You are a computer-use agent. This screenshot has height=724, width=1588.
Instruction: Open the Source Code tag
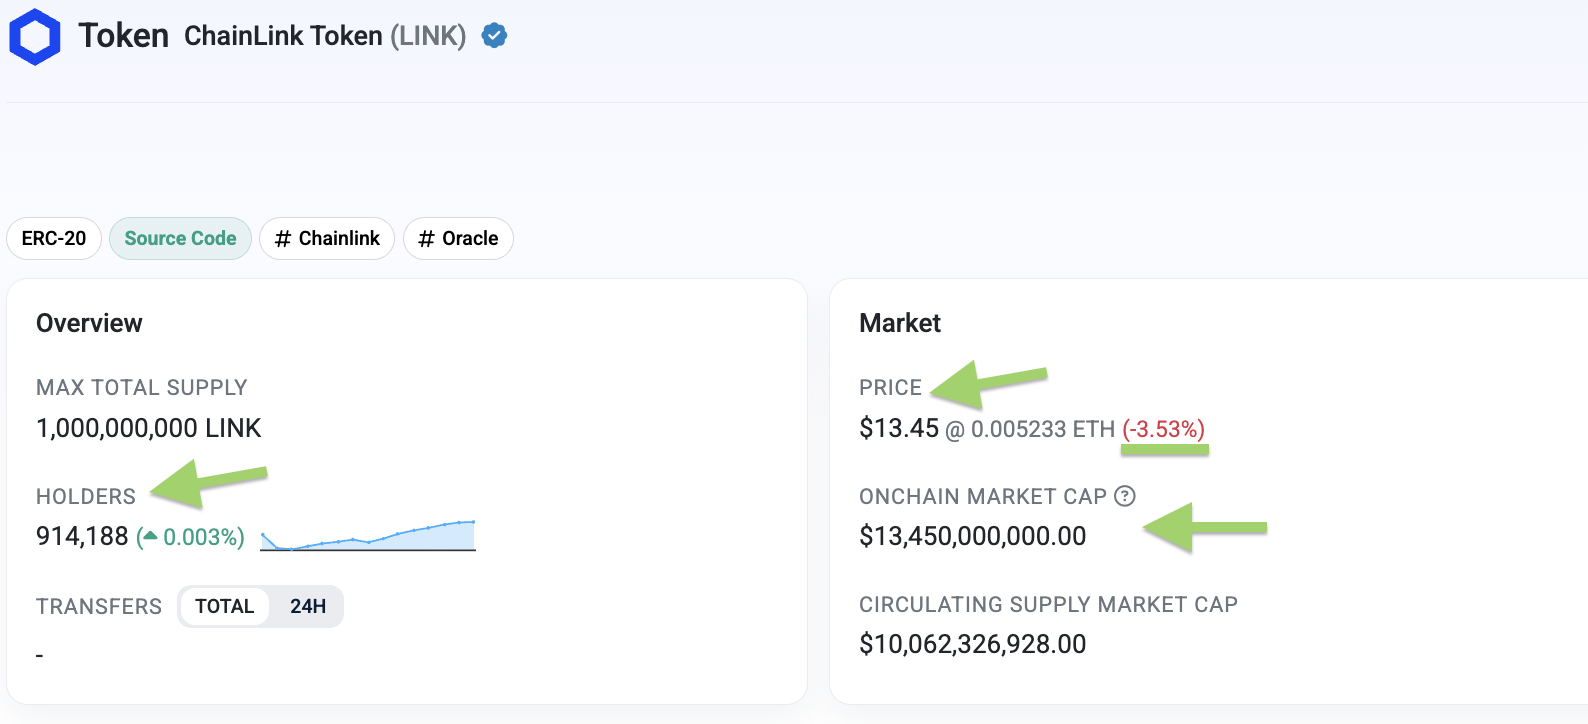click(180, 238)
